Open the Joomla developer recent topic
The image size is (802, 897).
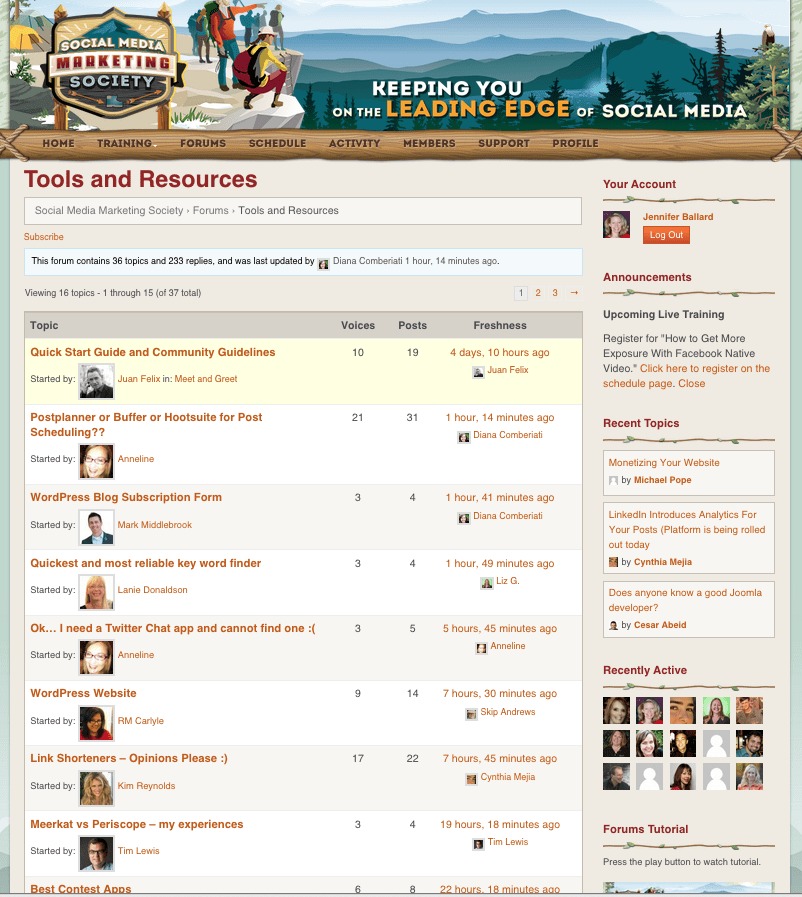[x=685, y=600]
